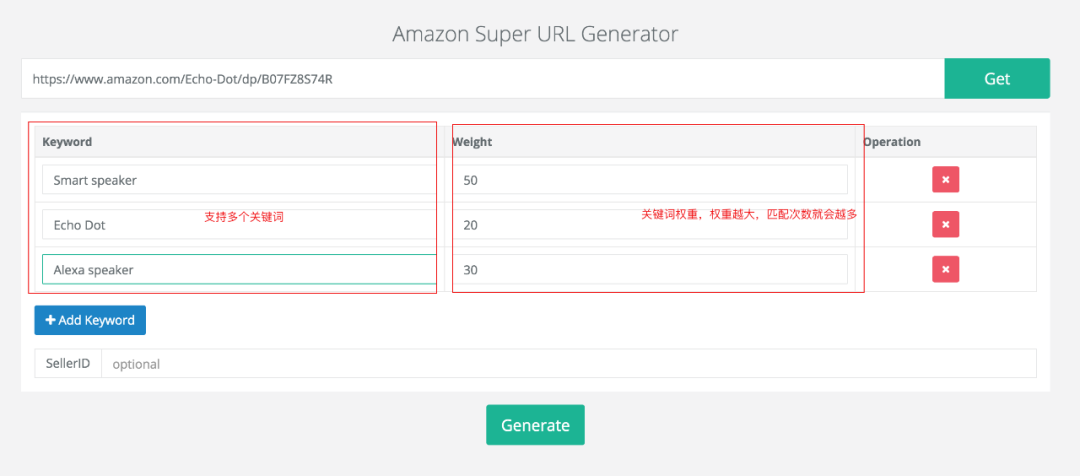Screen dimensions: 1080x476
Task: Click the Keyword column header
Action: (x=67, y=142)
